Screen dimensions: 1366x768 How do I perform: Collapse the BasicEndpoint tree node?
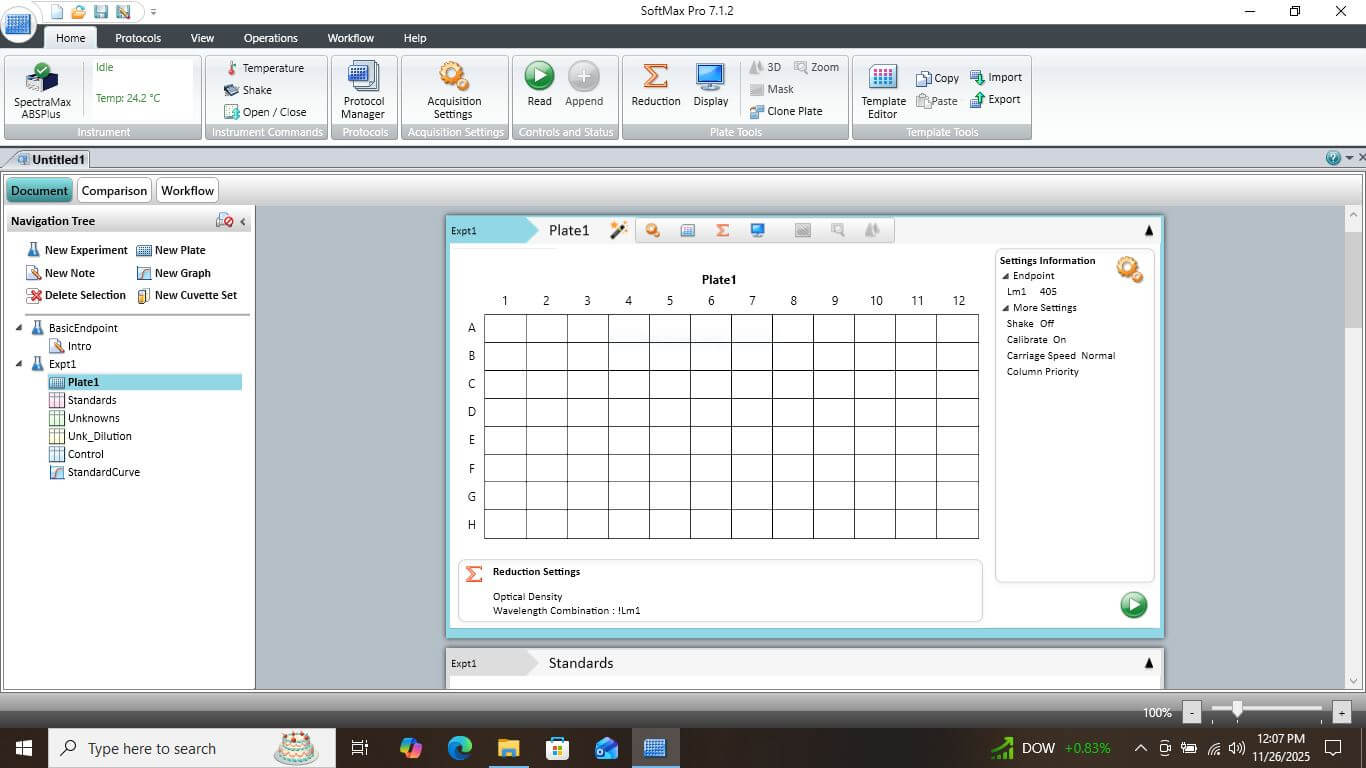tap(19, 328)
